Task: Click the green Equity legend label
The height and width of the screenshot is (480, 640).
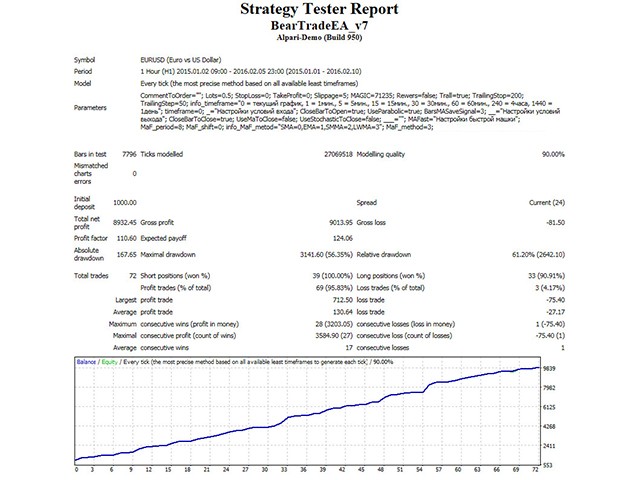Action: point(109,362)
